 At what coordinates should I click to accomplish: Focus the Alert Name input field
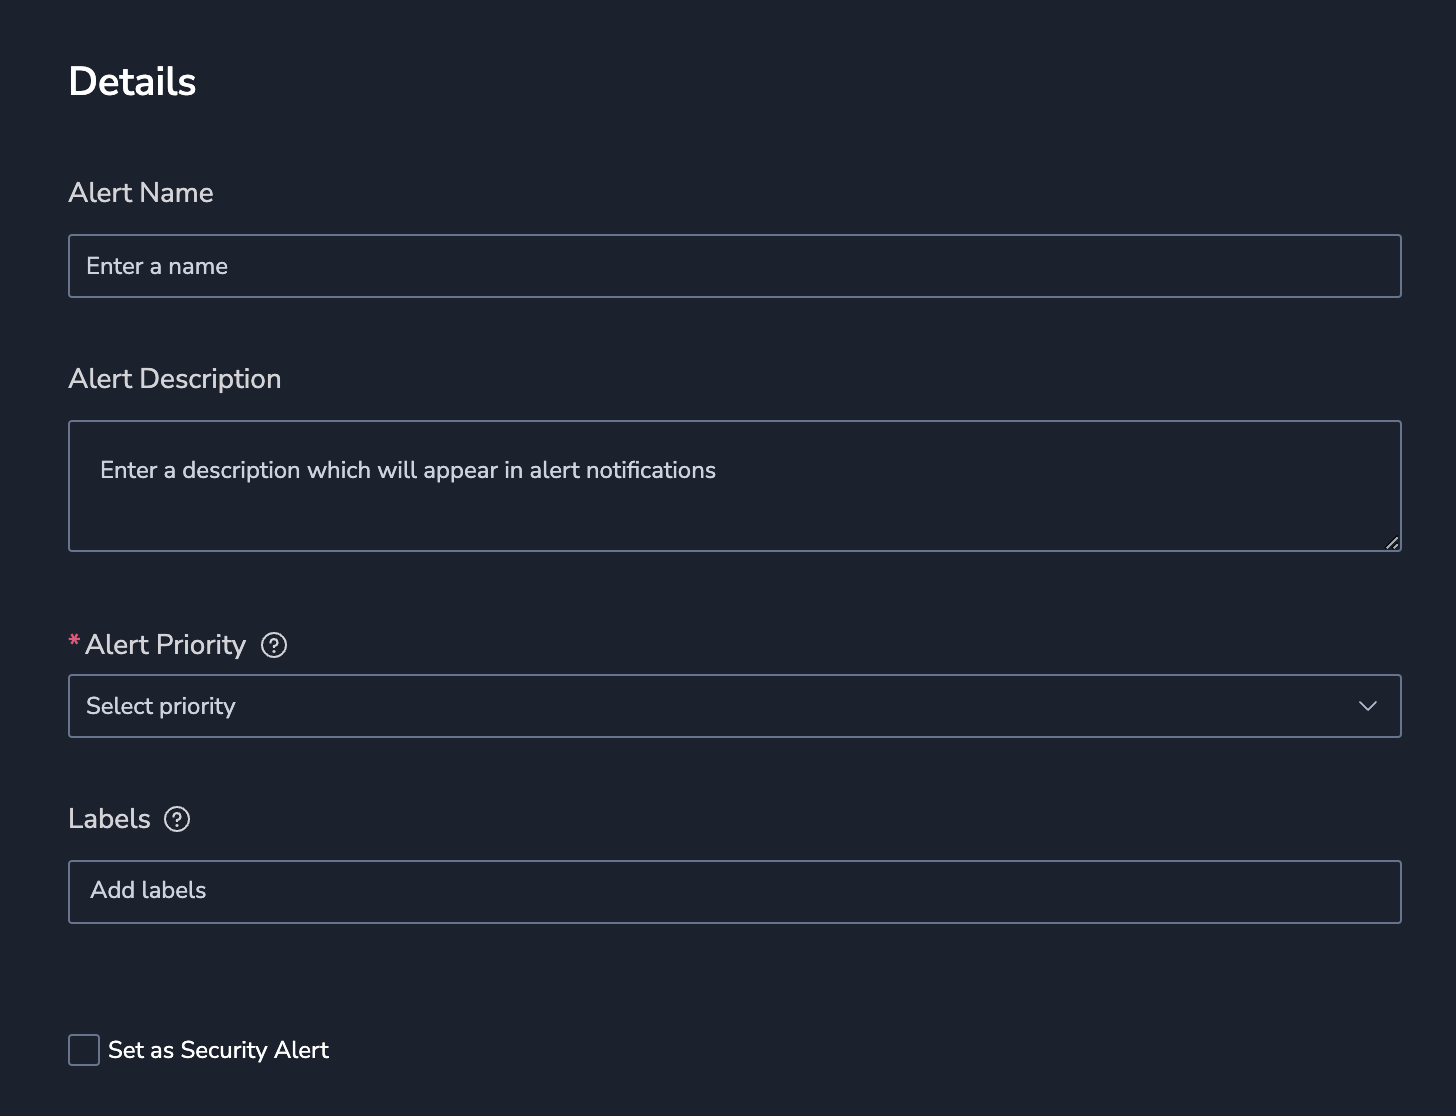click(735, 266)
